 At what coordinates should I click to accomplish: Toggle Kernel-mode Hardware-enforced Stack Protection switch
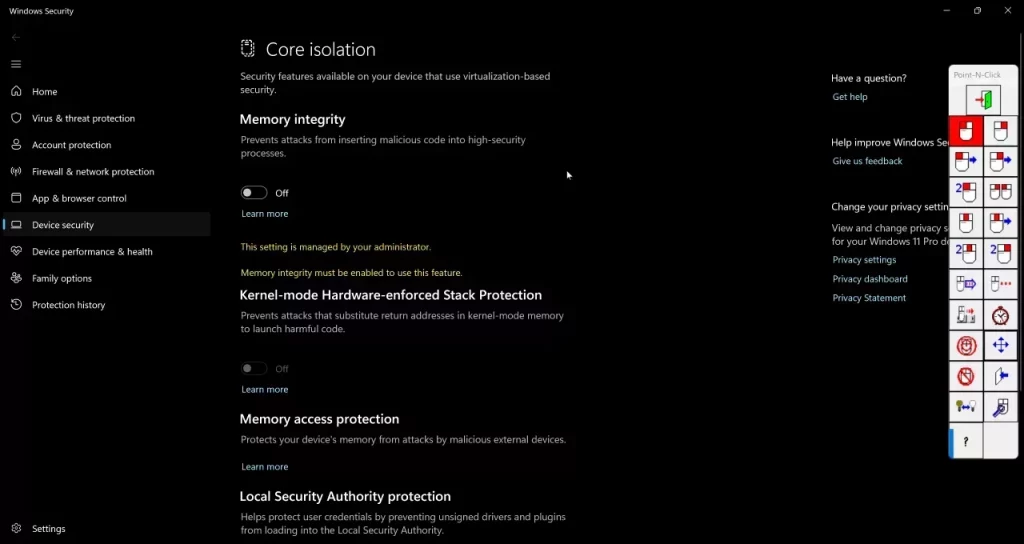[254, 368]
